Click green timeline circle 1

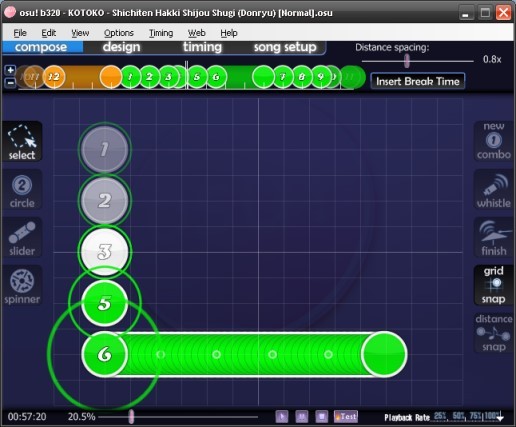click(130, 77)
